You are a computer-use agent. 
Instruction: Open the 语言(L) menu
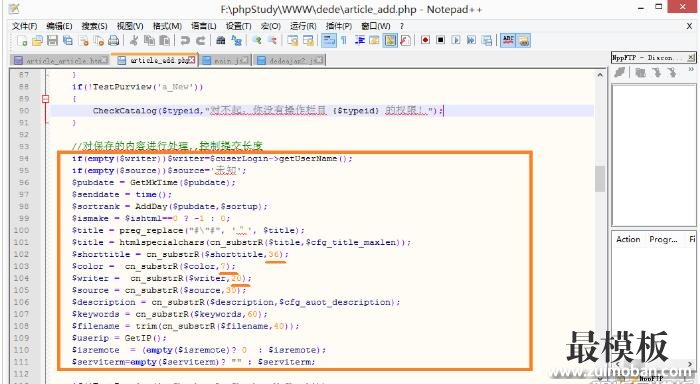[204, 26]
